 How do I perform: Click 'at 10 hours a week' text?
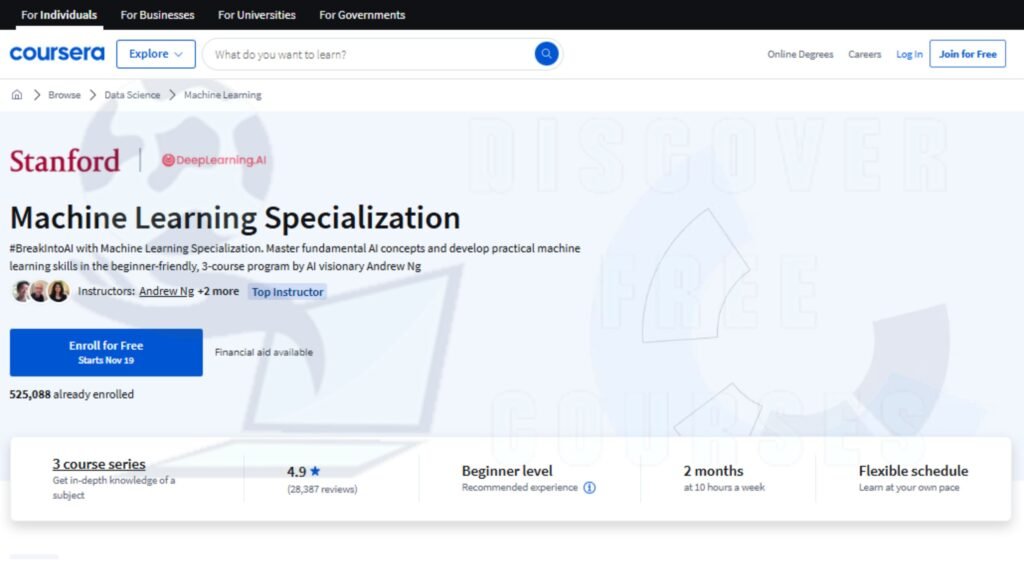coord(724,487)
